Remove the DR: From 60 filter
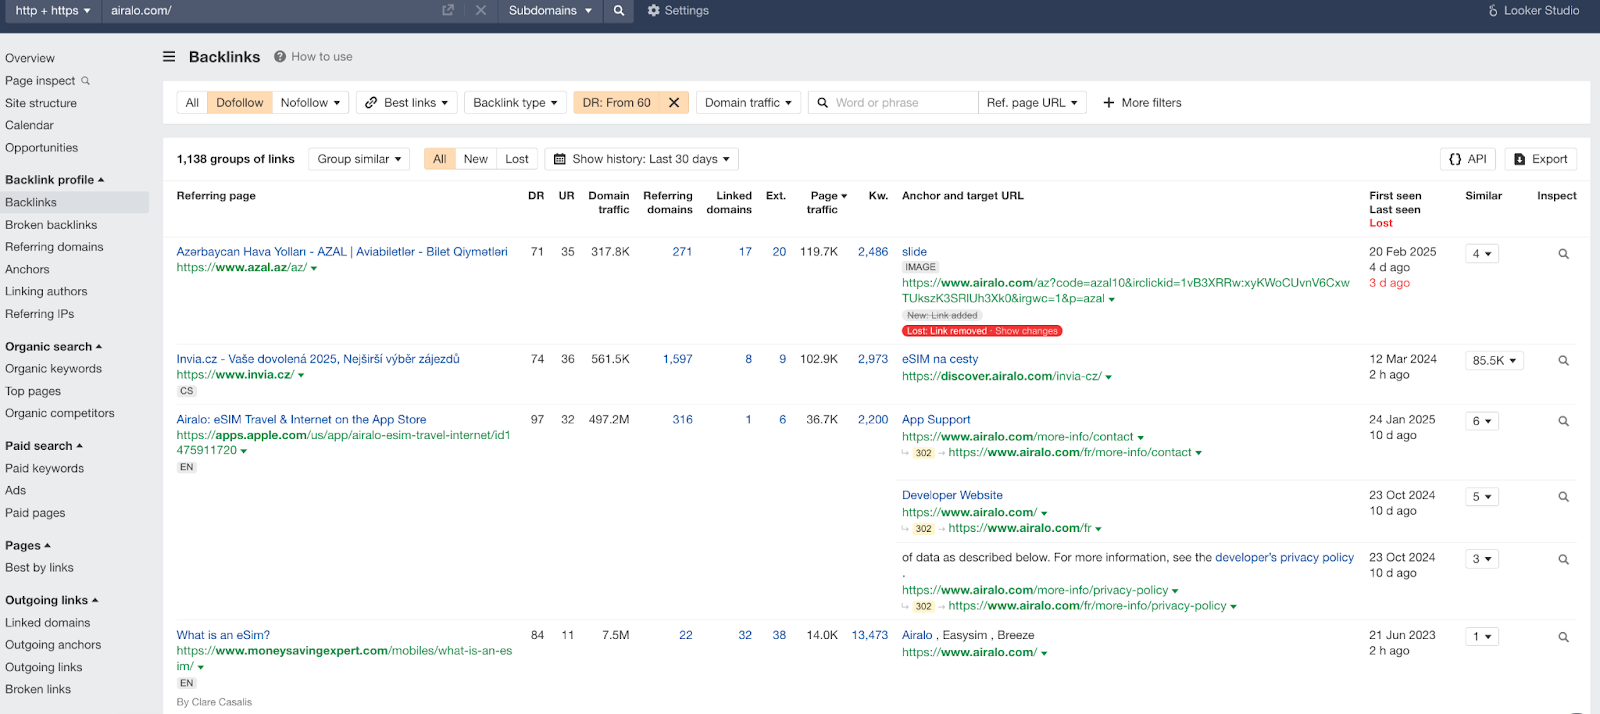Screen dimensions: 1600x714 tap(674, 102)
